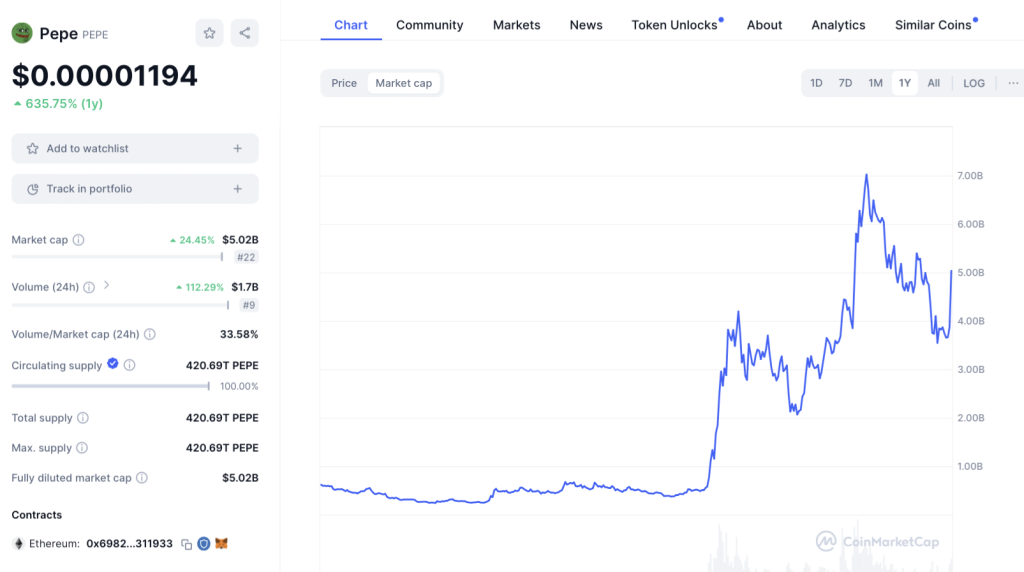The image size is (1024, 572).
Task: Open the Fully diluted market cap info icon
Action: [x=142, y=478]
